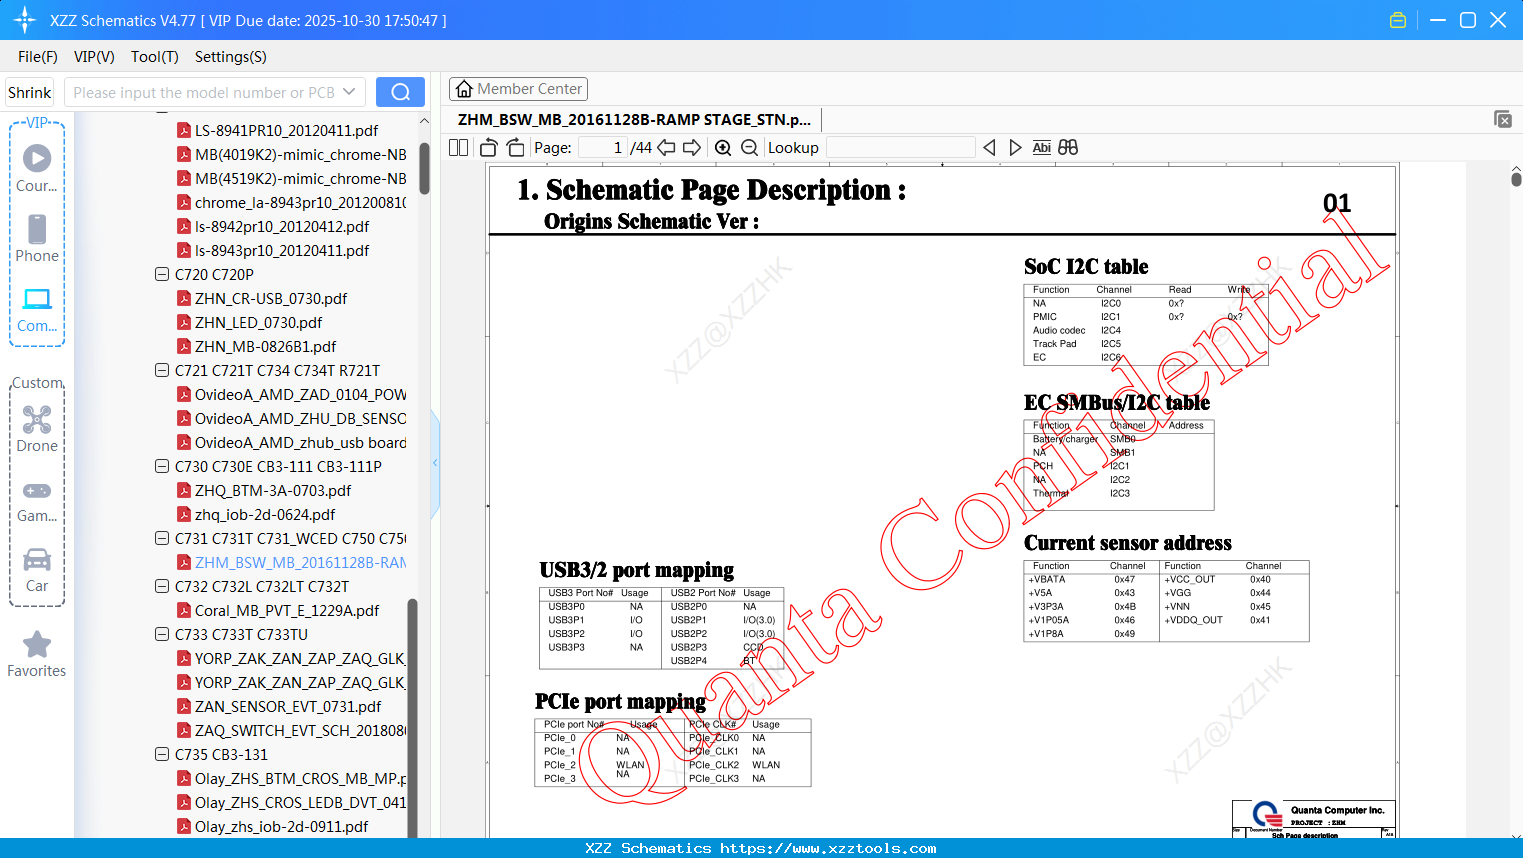Open the VIP(V) menu
Viewport: 1523px width, 858px height.
tap(94, 57)
